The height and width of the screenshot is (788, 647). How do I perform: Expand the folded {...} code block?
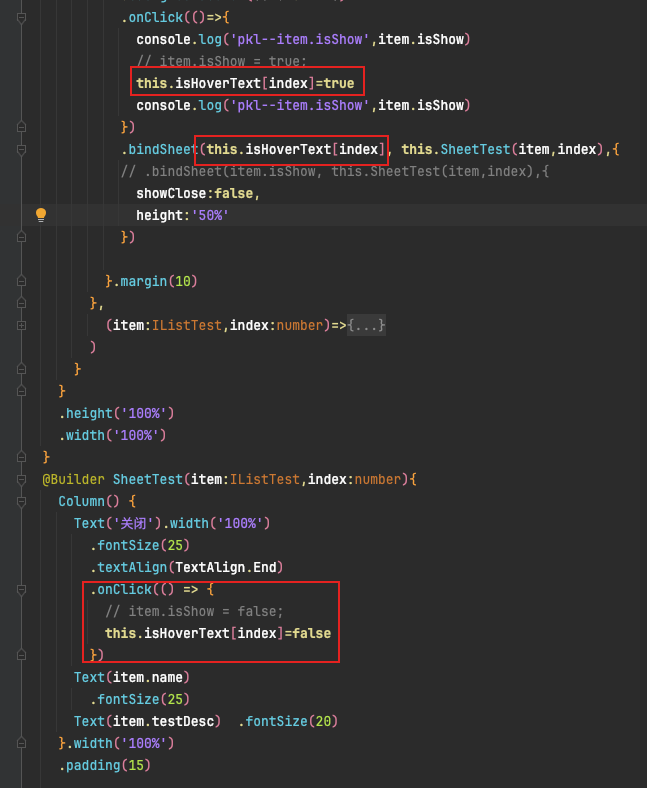click(366, 325)
